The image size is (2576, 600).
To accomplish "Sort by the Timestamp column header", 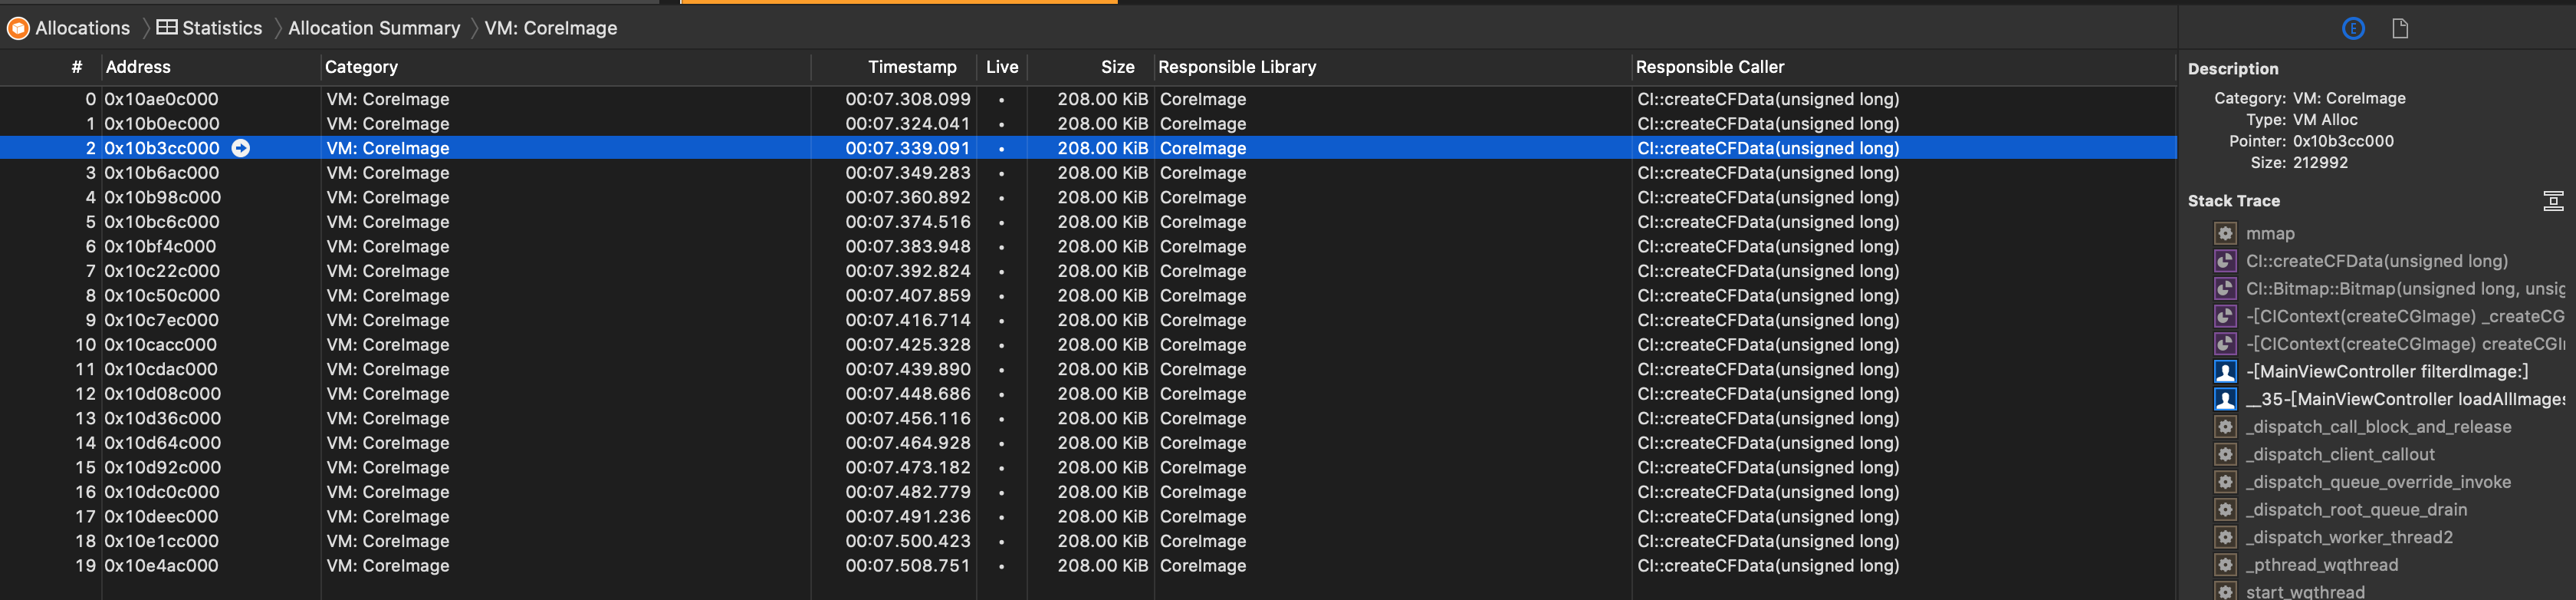I will (x=911, y=67).
